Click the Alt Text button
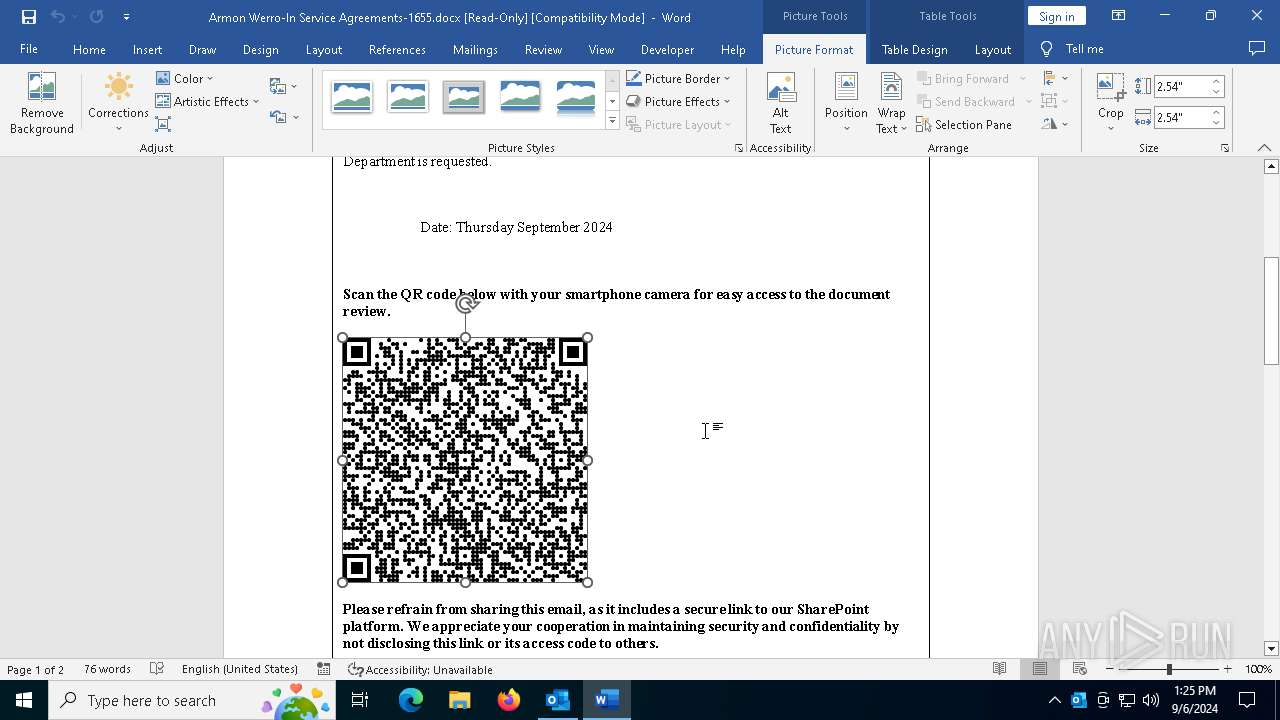This screenshot has height=720, width=1280. tap(780, 103)
